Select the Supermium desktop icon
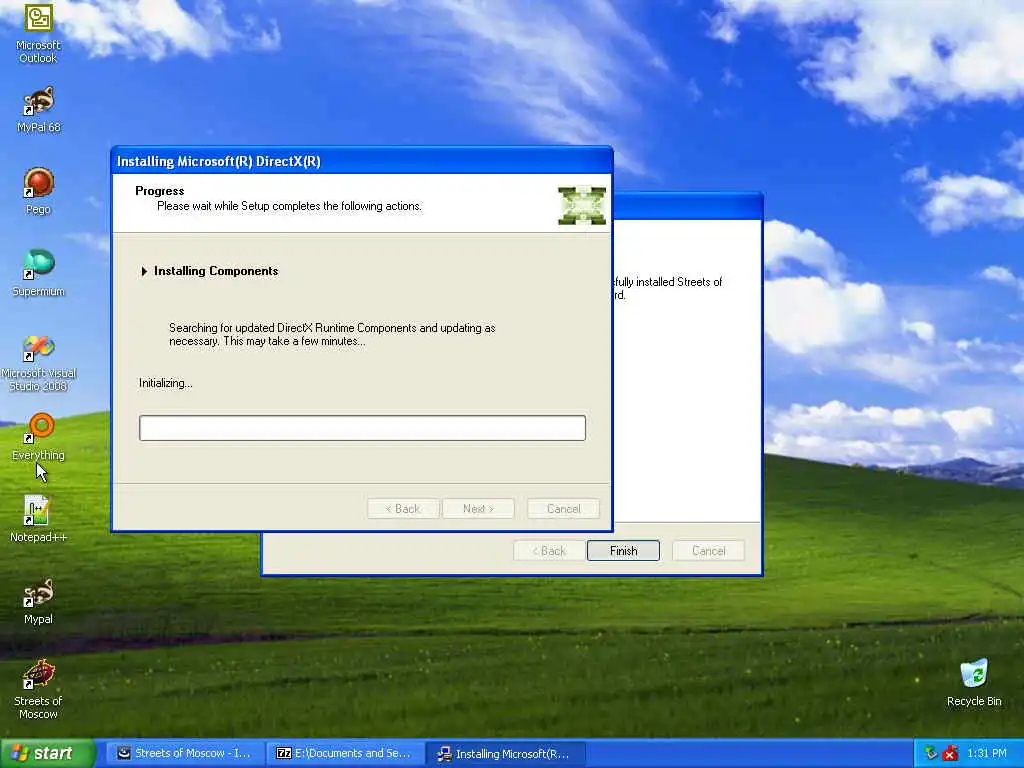 [38, 273]
